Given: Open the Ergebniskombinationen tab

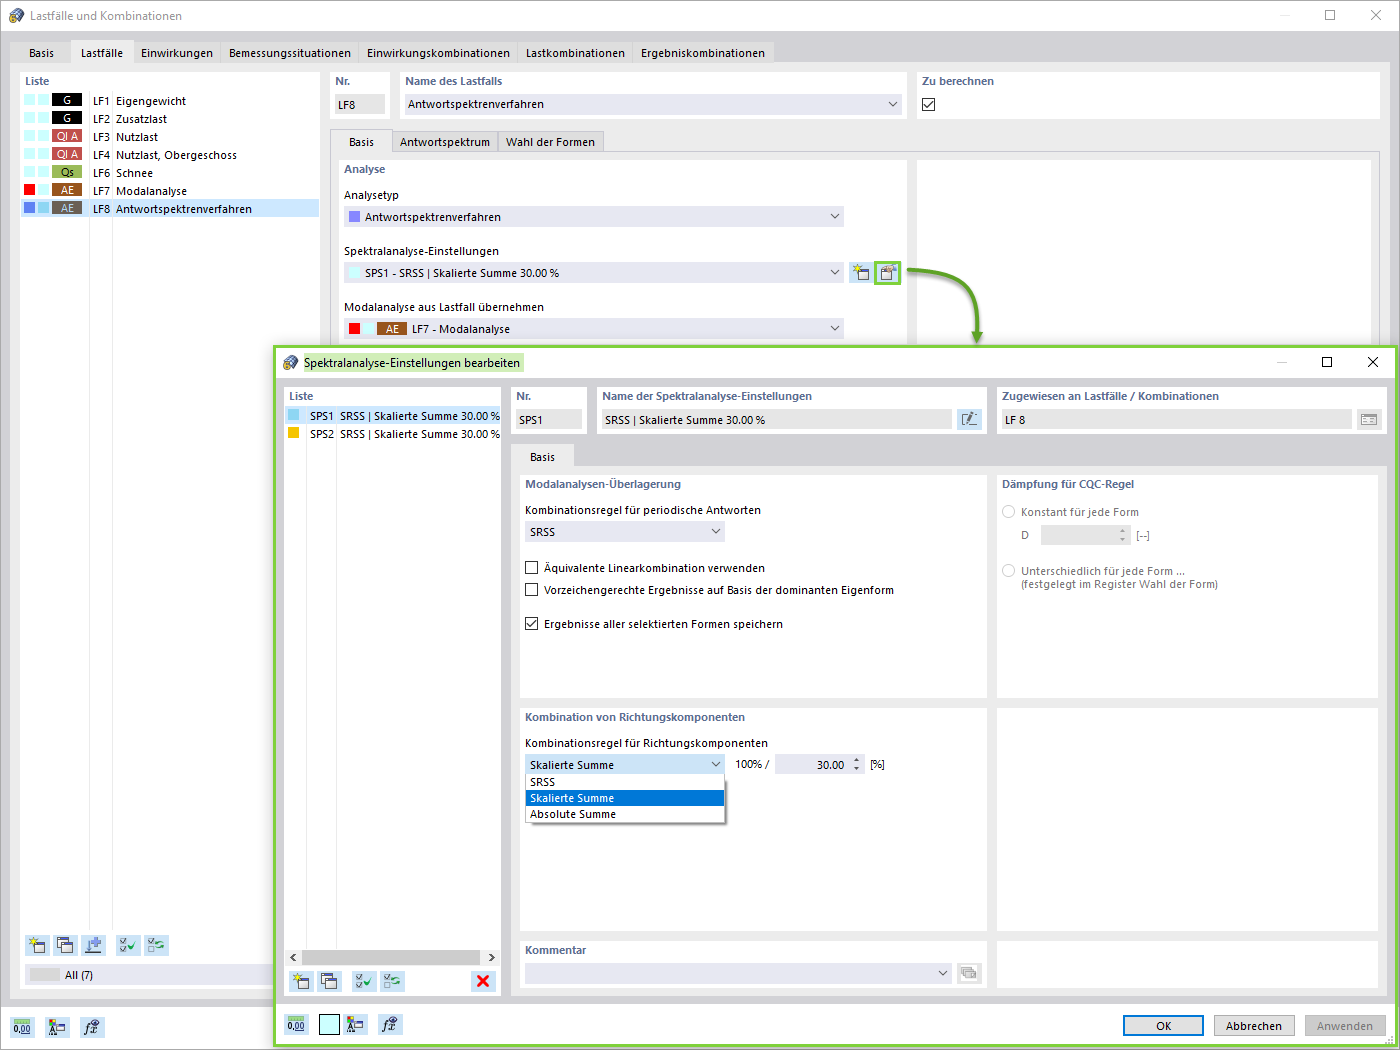Looking at the screenshot, I should point(703,53).
